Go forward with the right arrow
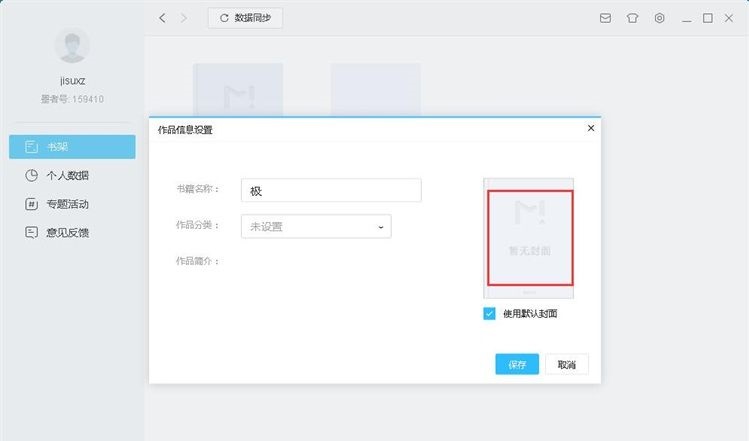Image resolution: width=749 pixels, height=441 pixels. tap(184, 18)
